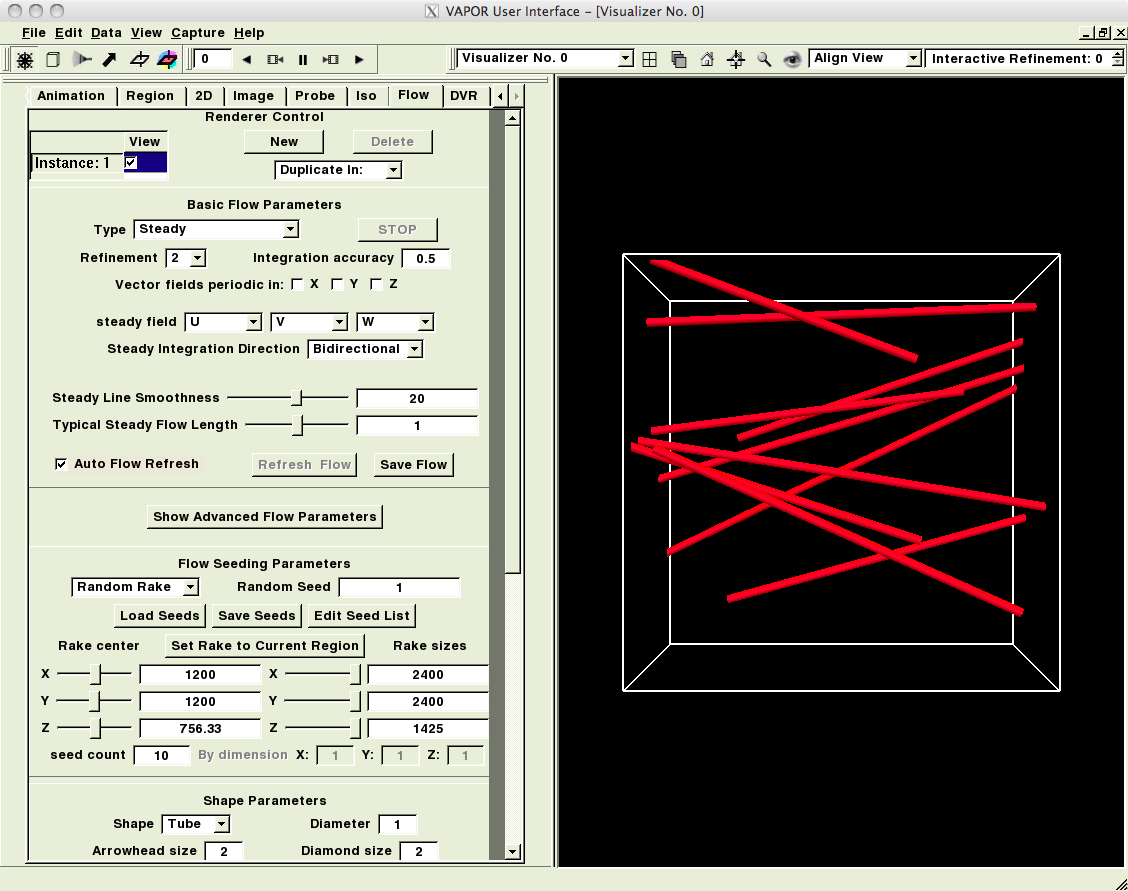The height and width of the screenshot is (891, 1128).
Task: Open Steady Integration Direction dropdown
Action: point(365,349)
